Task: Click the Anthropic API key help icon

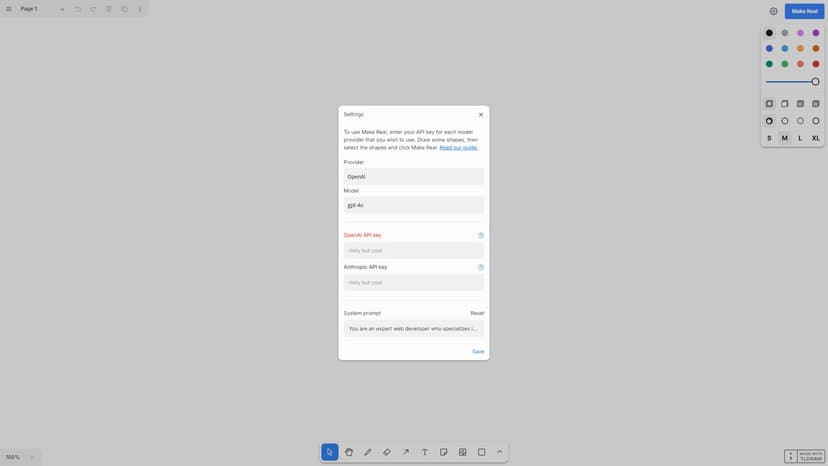Action: click(481, 267)
